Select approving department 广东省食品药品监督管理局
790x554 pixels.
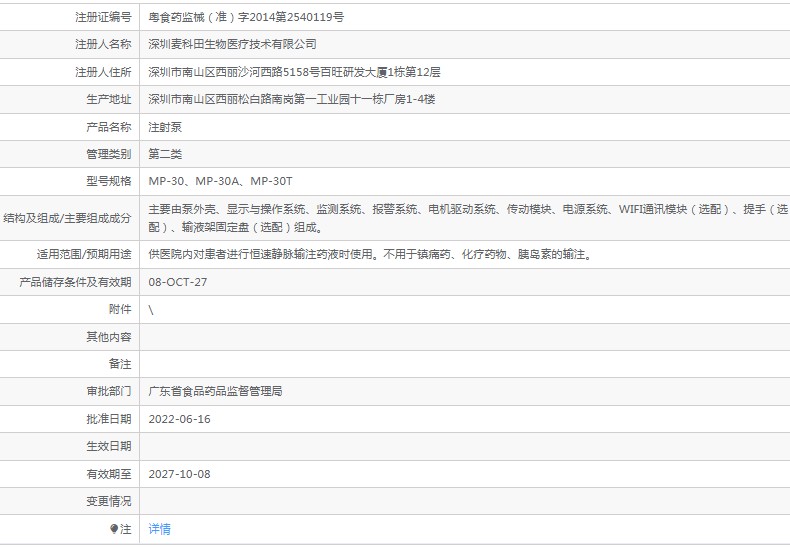click(215, 391)
